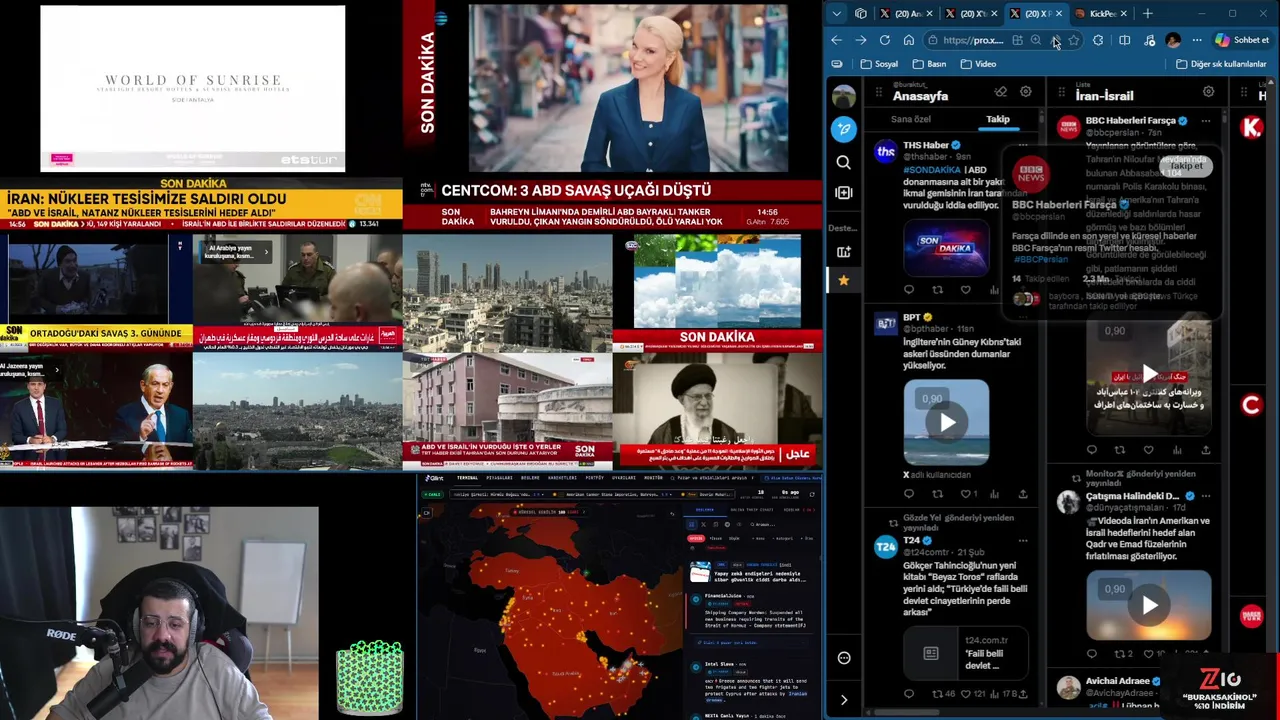
Task: Like the THS Haber post
Action: coord(966,290)
